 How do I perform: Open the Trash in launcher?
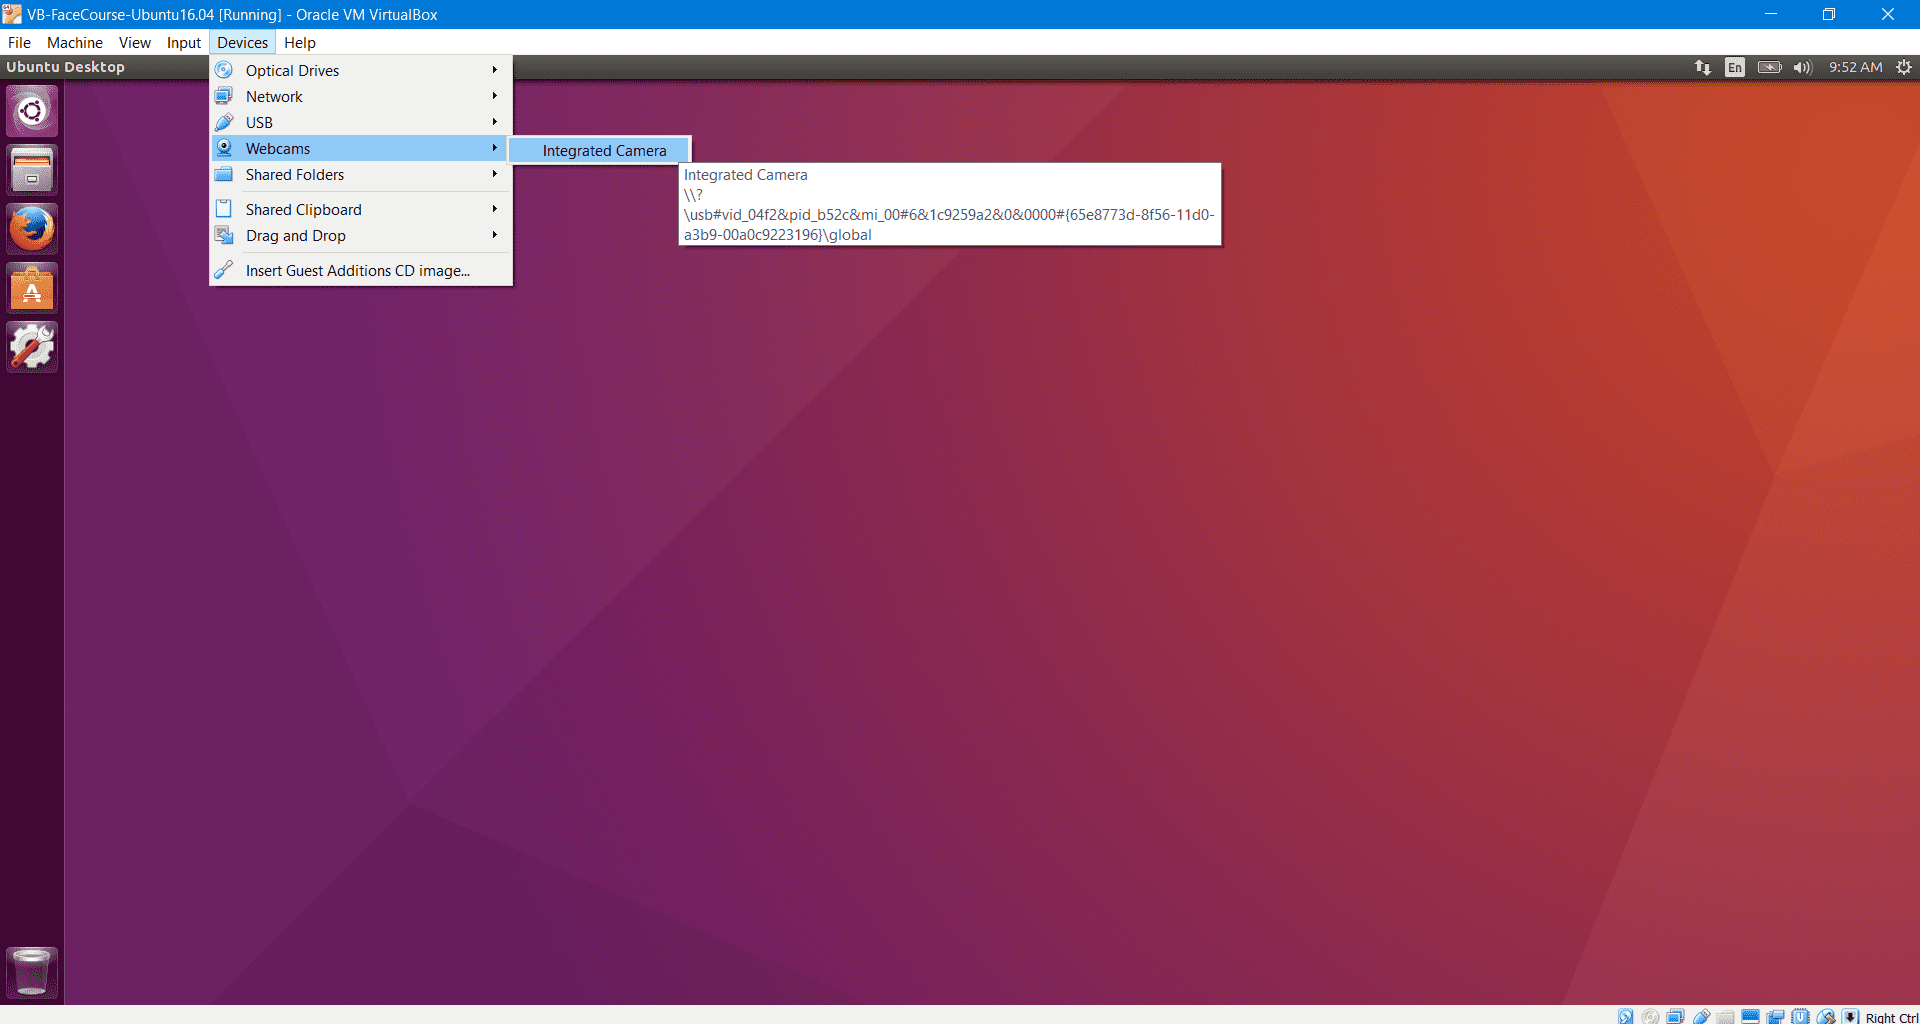pyautogui.click(x=32, y=972)
